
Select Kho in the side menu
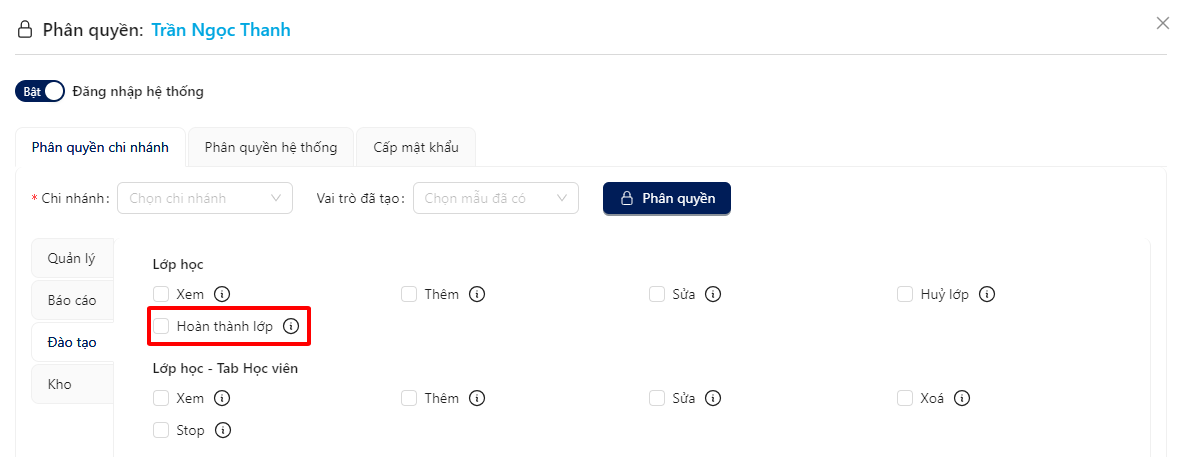pos(72,384)
